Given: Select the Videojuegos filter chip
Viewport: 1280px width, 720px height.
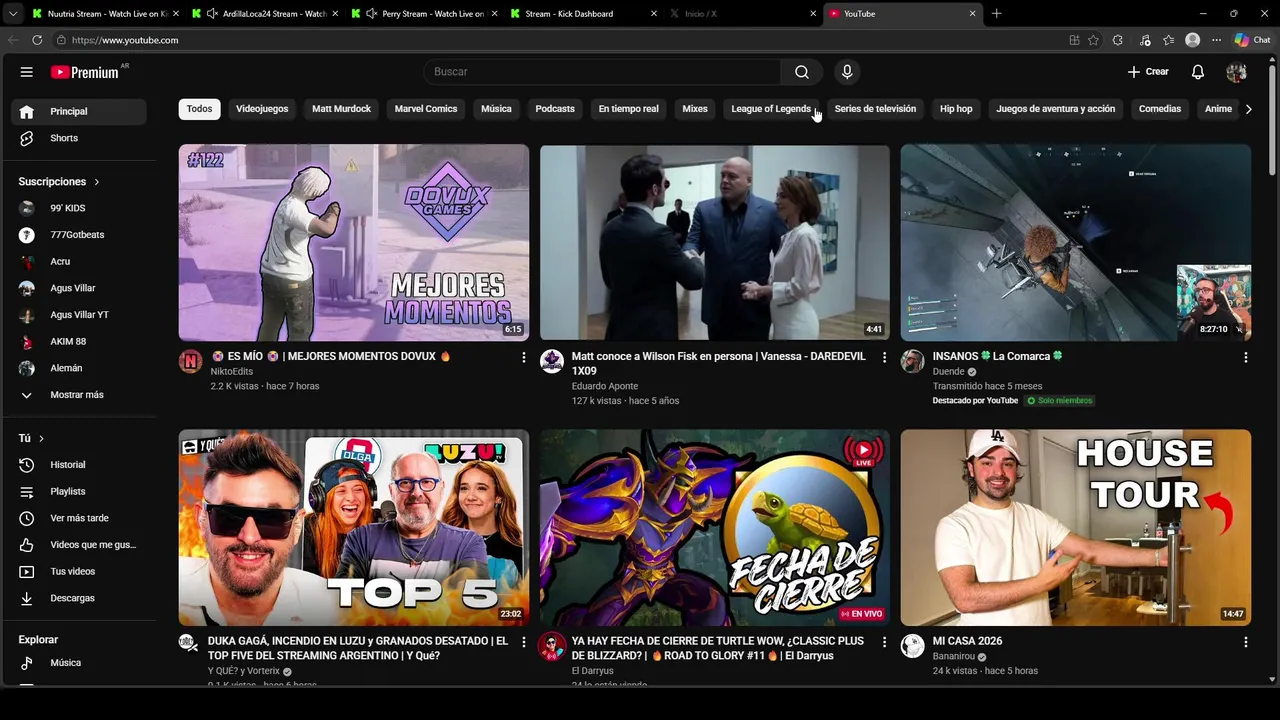Looking at the screenshot, I should (262, 109).
